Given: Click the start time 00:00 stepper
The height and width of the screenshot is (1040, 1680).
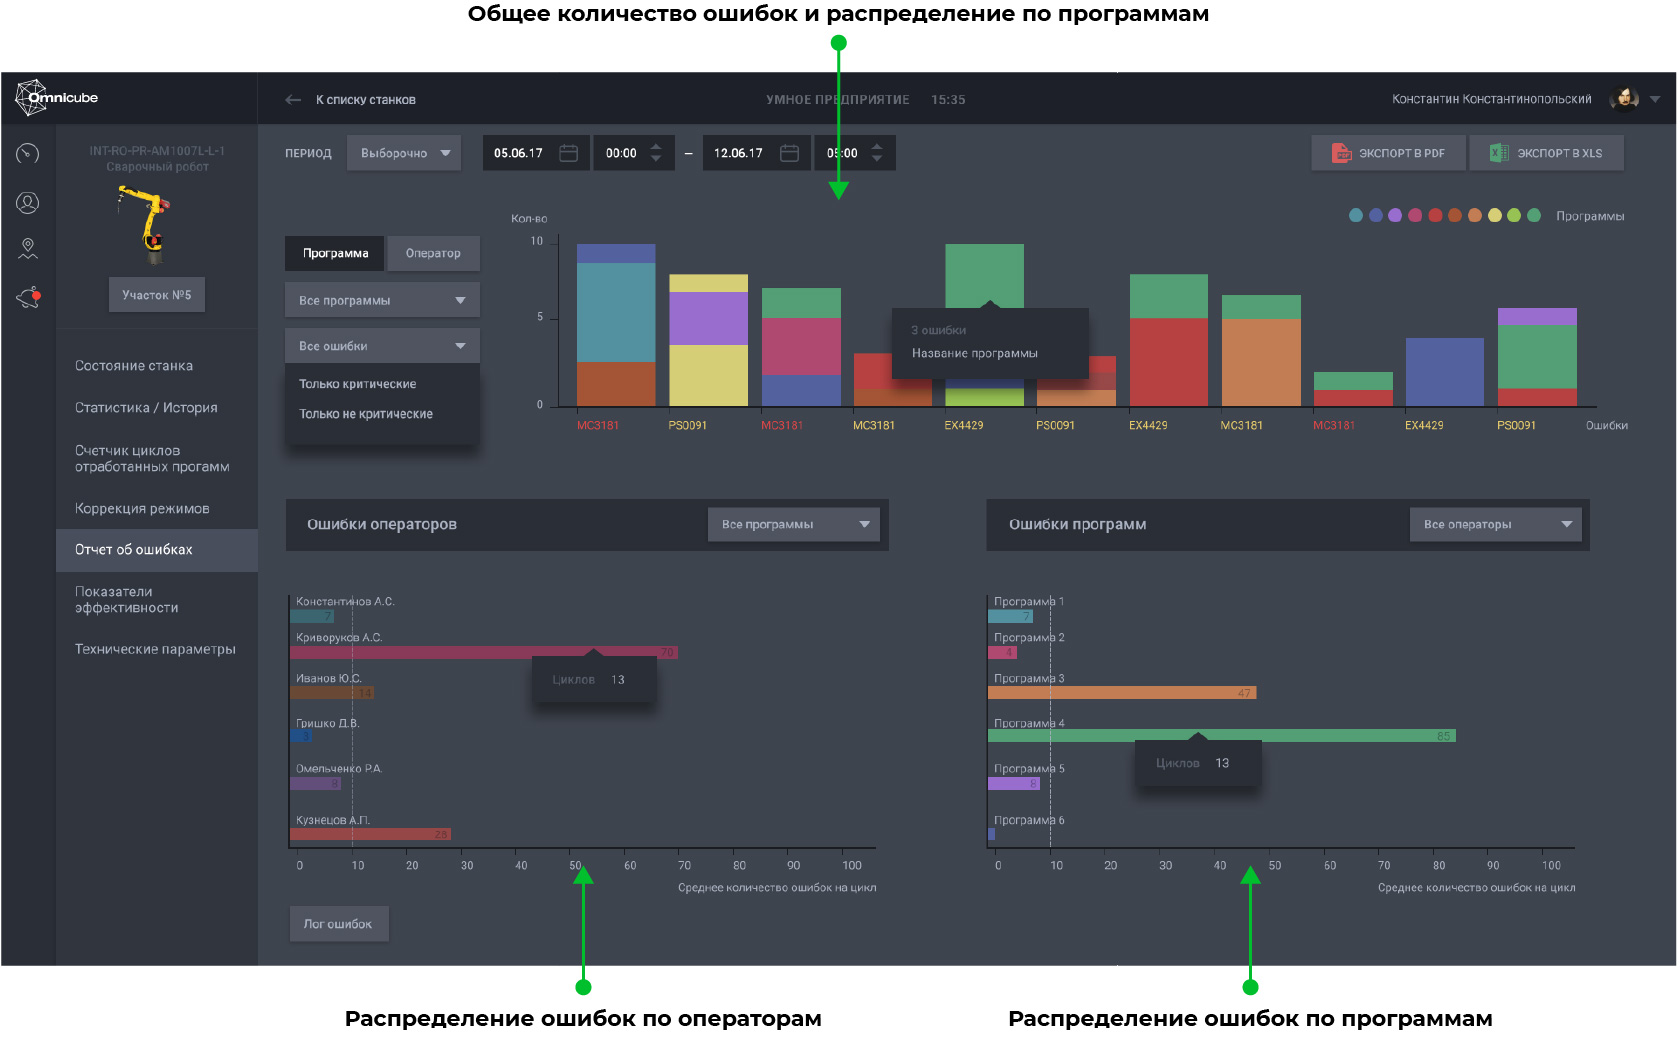Looking at the screenshot, I should click(656, 153).
